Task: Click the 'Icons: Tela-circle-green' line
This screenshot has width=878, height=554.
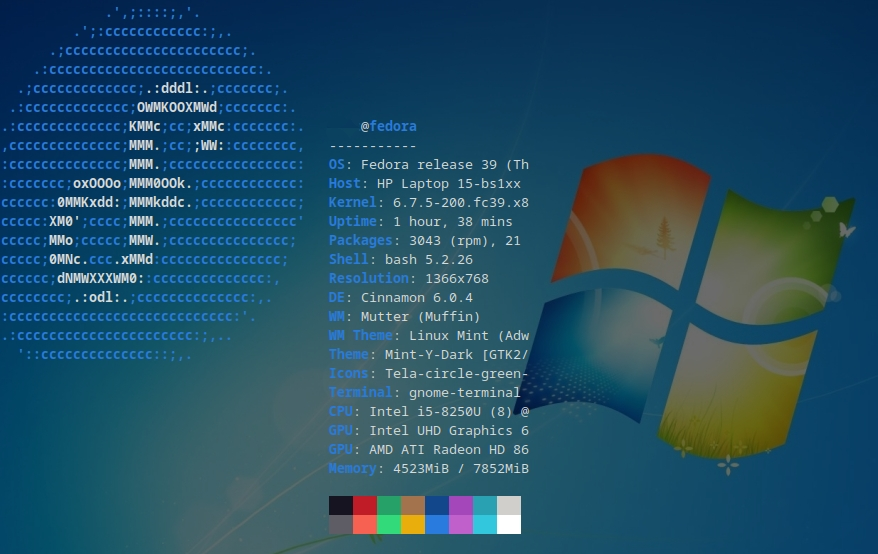Action: tap(429, 374)
